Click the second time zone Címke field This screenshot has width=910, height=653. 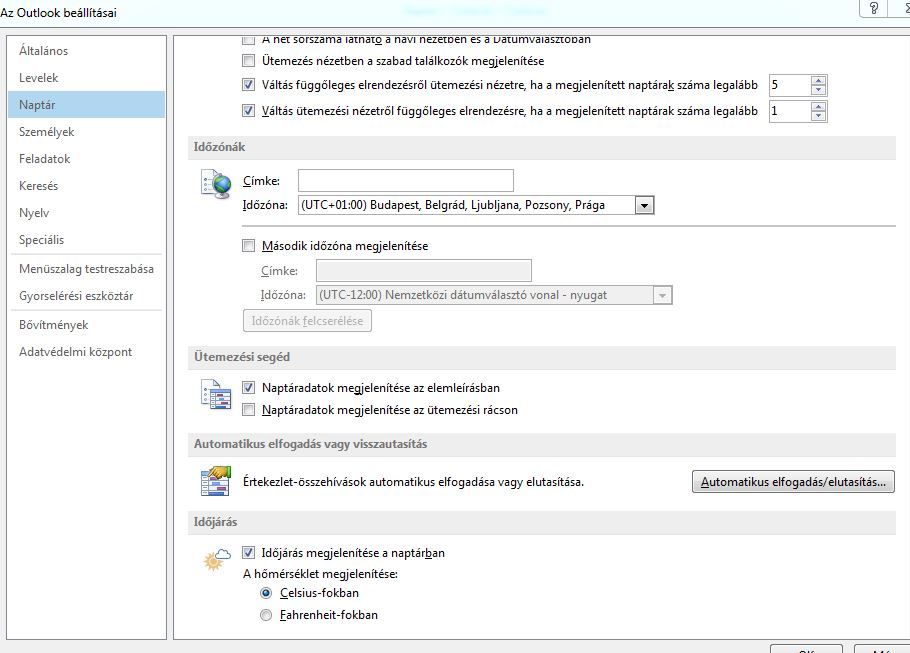[x=424, y=270]
